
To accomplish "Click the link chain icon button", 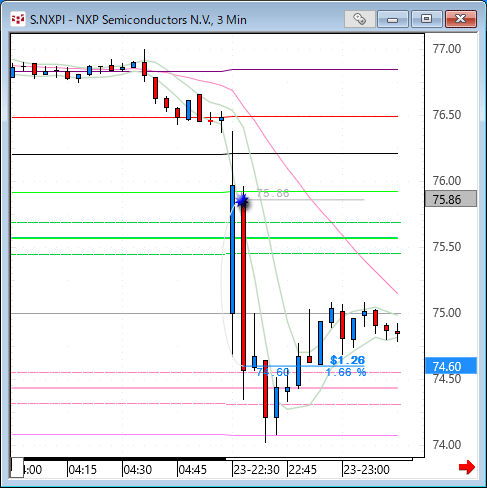I will tap(360, 19).
